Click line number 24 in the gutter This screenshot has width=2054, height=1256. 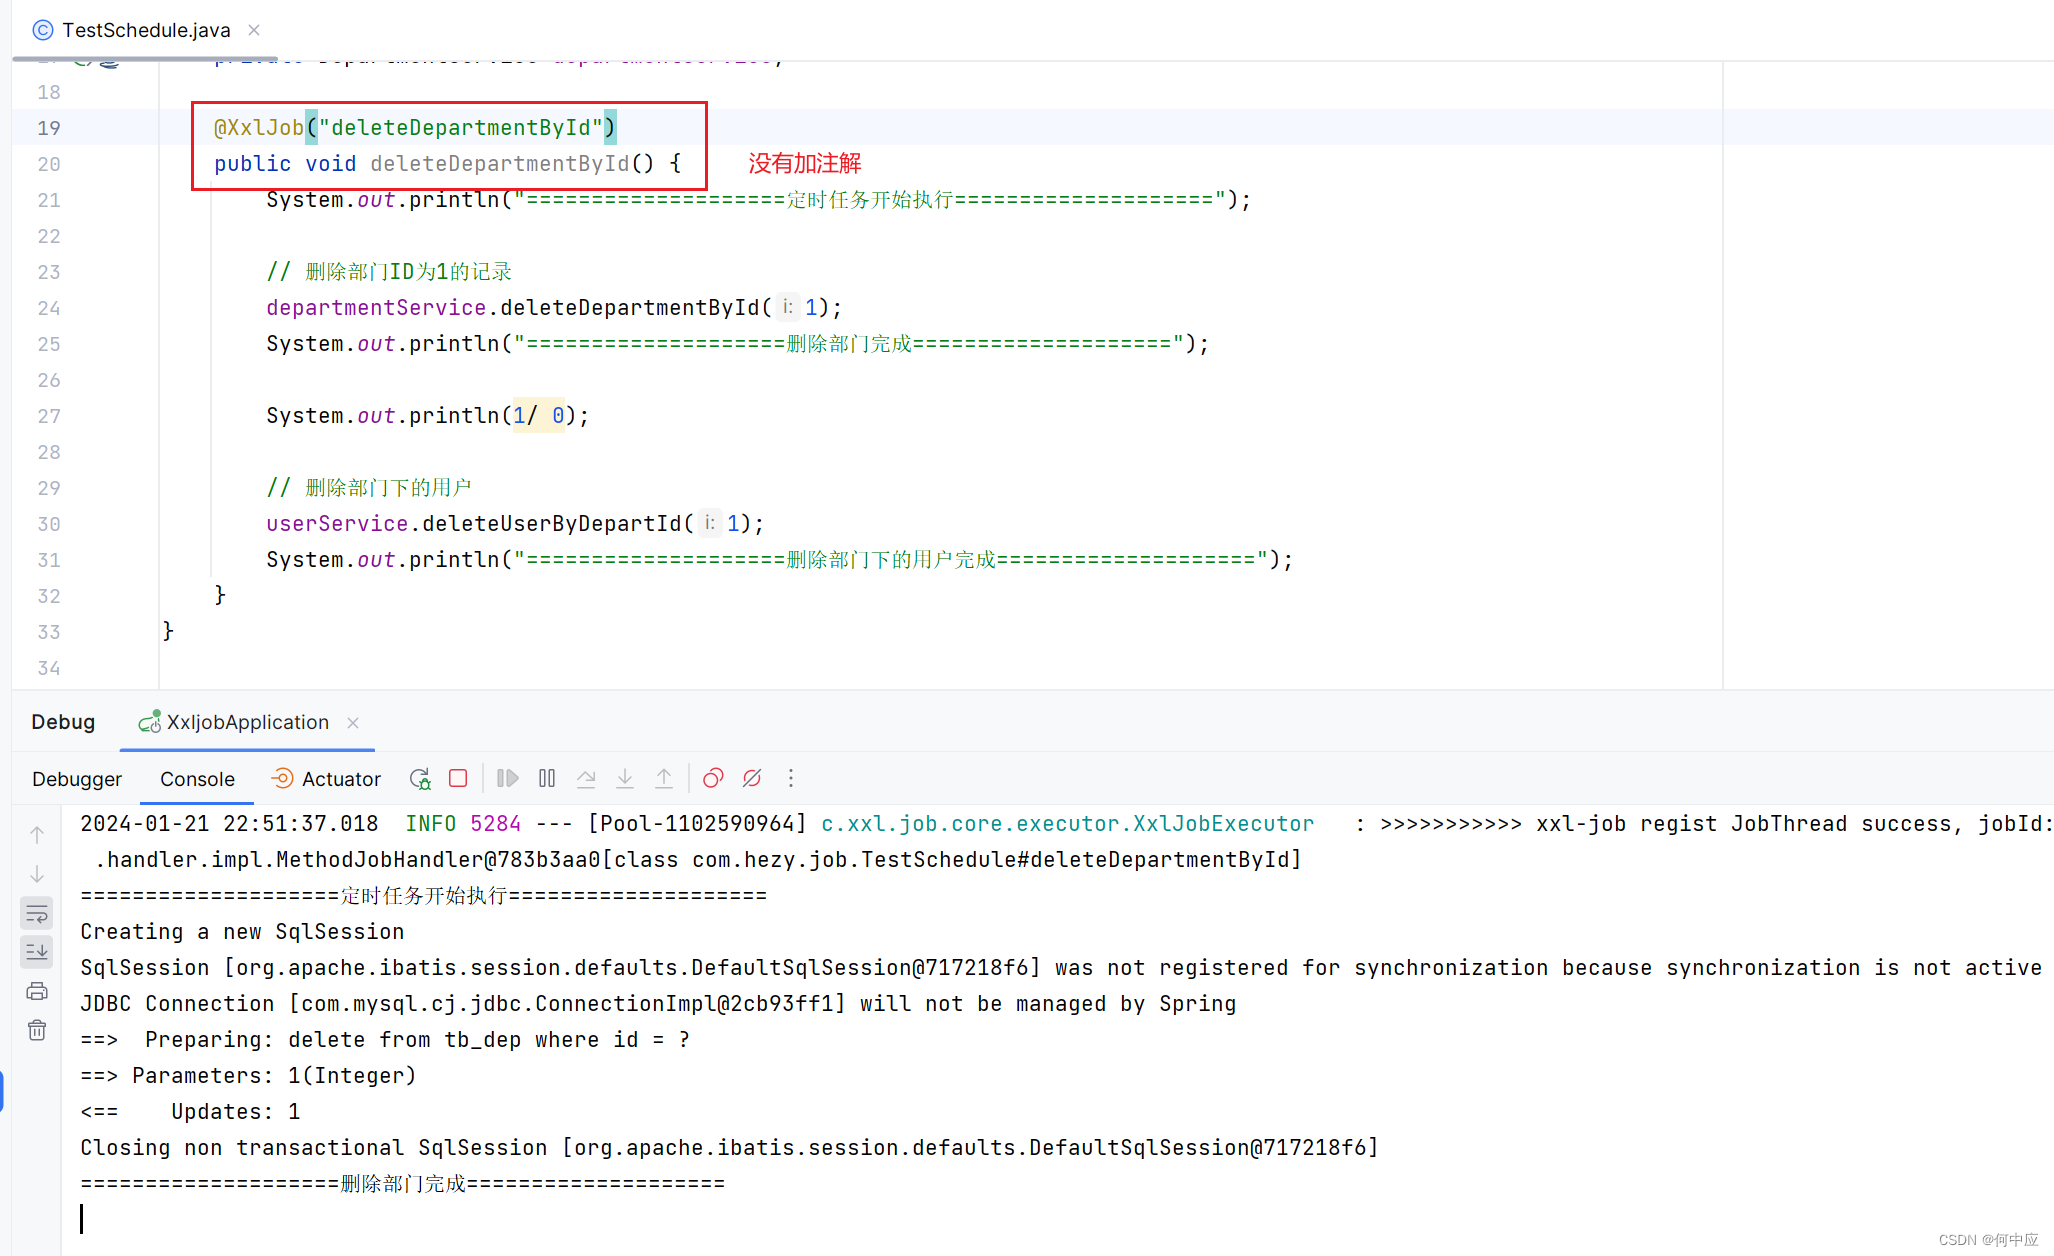(49, 308)
